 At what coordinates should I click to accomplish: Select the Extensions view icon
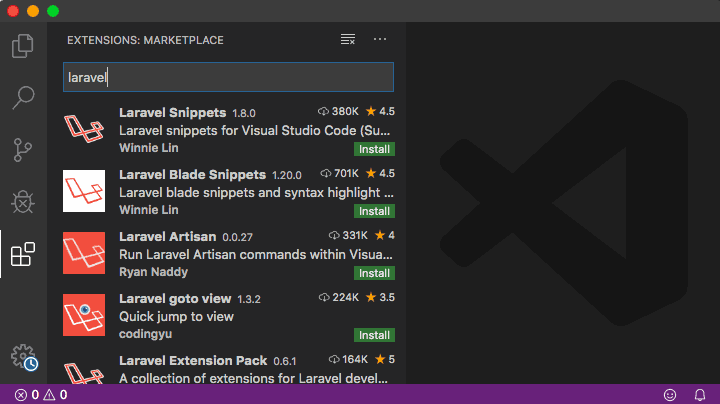tap(23, 254)
